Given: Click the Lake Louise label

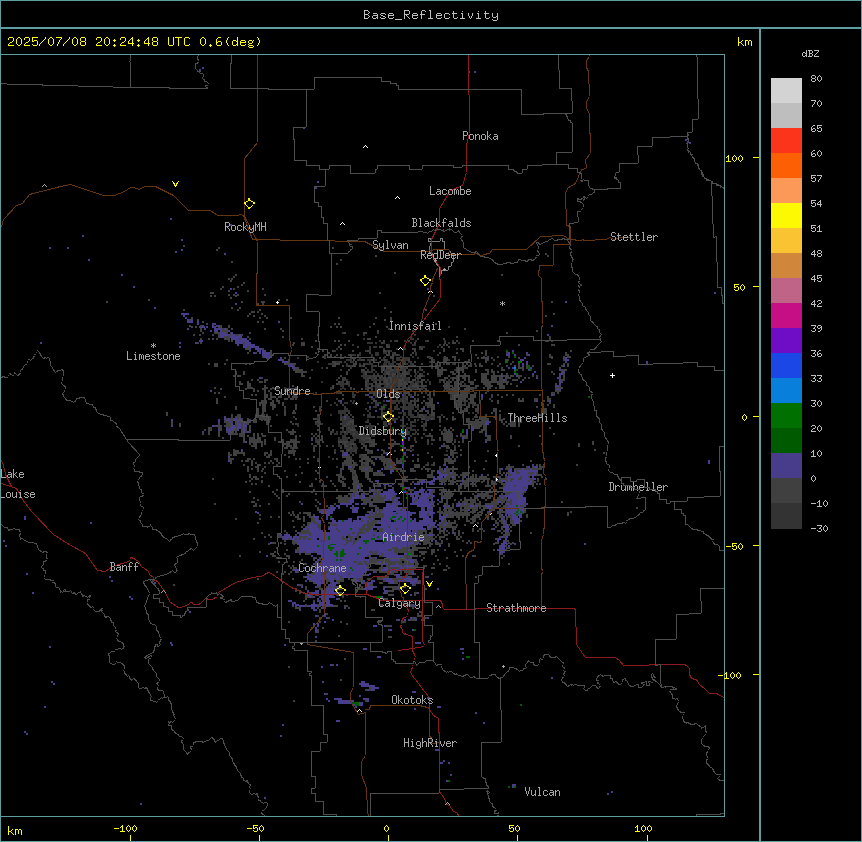Looking at the screenshot, I should (x=18, y=484).
